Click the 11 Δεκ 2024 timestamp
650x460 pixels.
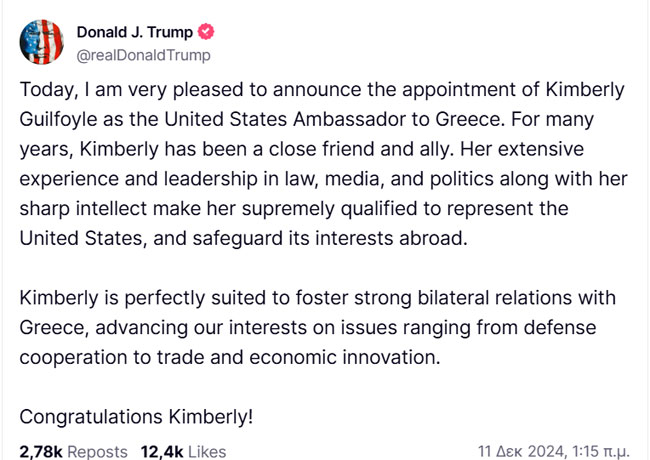521,451
